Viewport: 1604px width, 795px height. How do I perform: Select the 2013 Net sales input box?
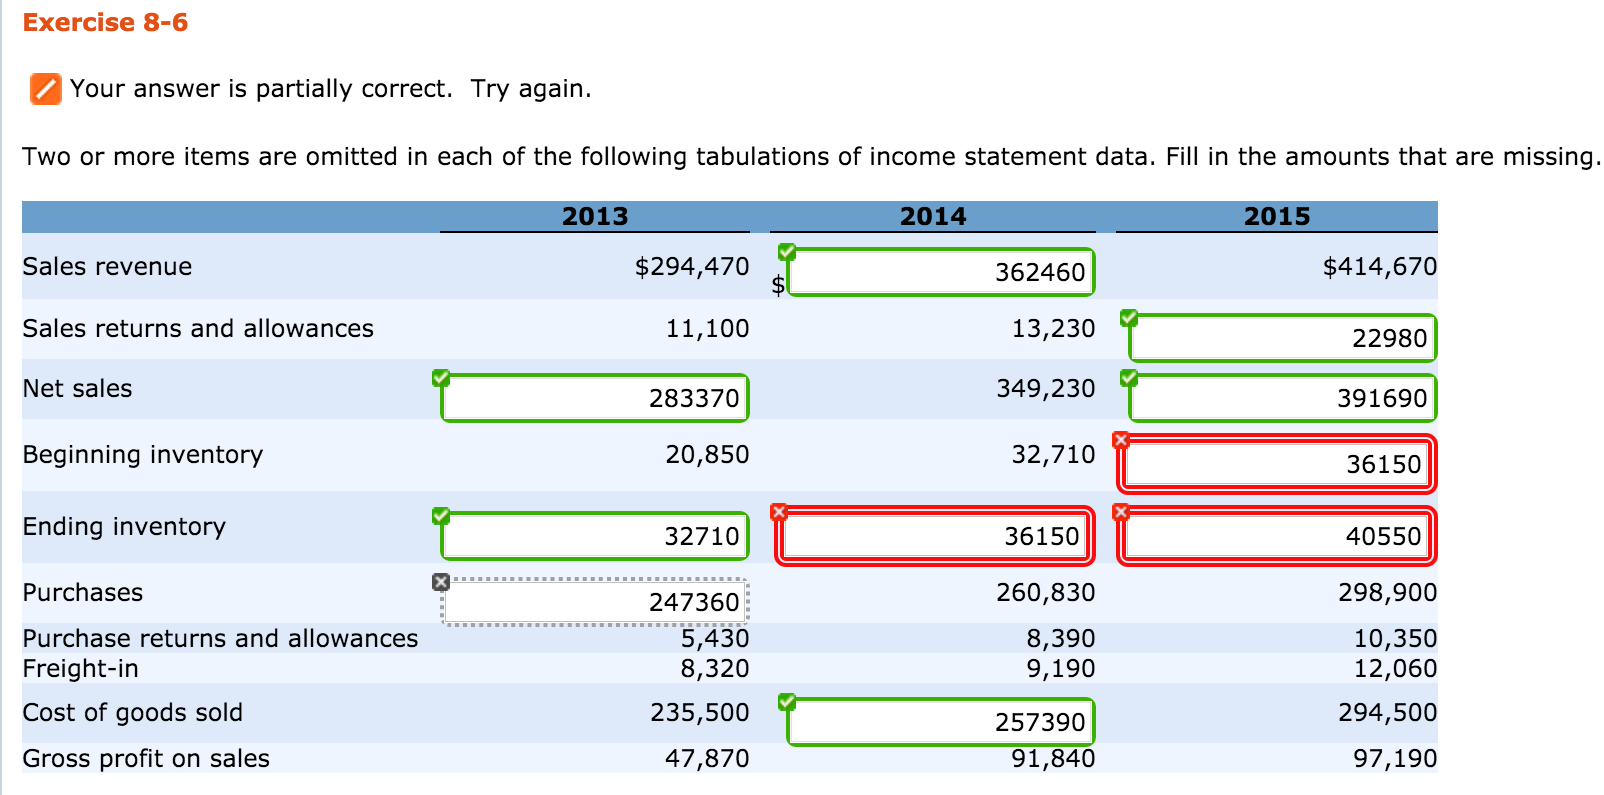(x=595, y=398)
